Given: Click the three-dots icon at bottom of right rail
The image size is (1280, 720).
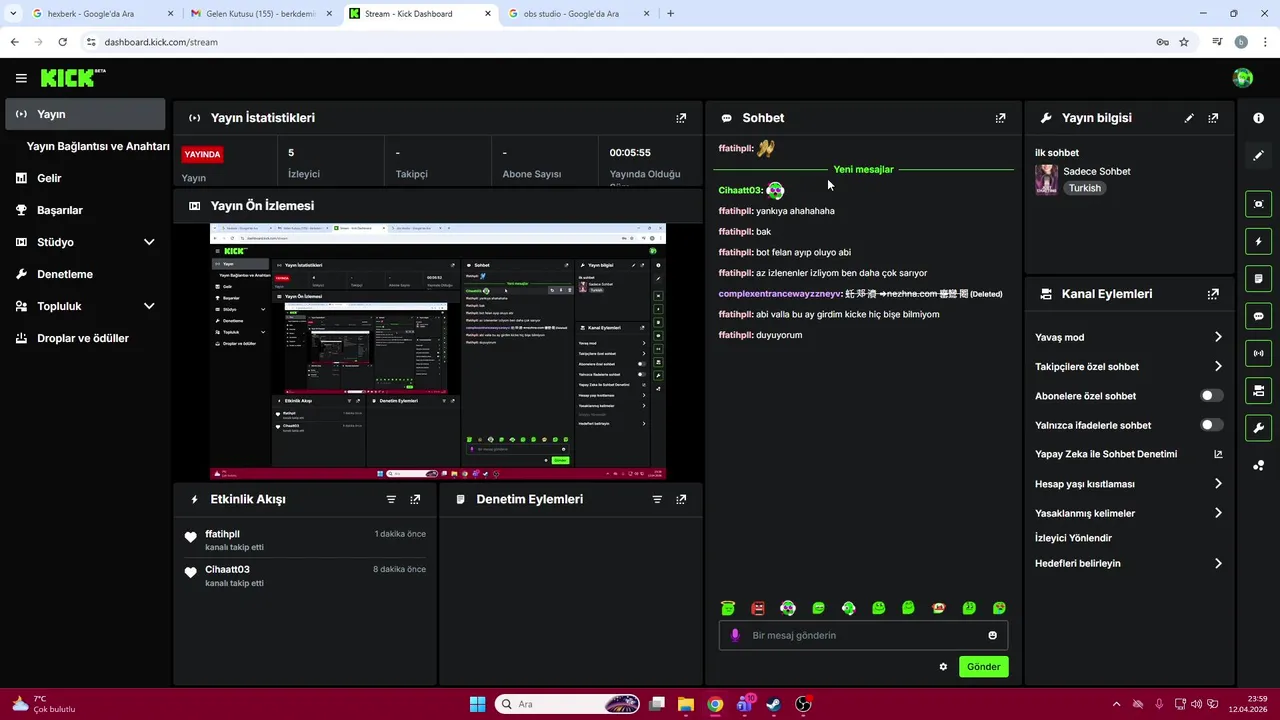Looking at the screenshot, I should pos(1258,465).
